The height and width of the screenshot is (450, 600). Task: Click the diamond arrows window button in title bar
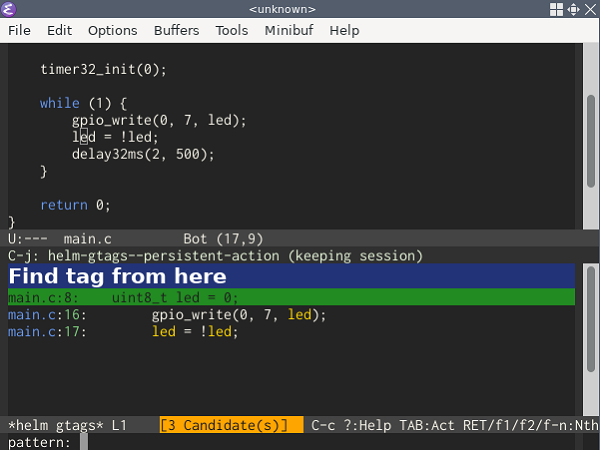(572, 10)
